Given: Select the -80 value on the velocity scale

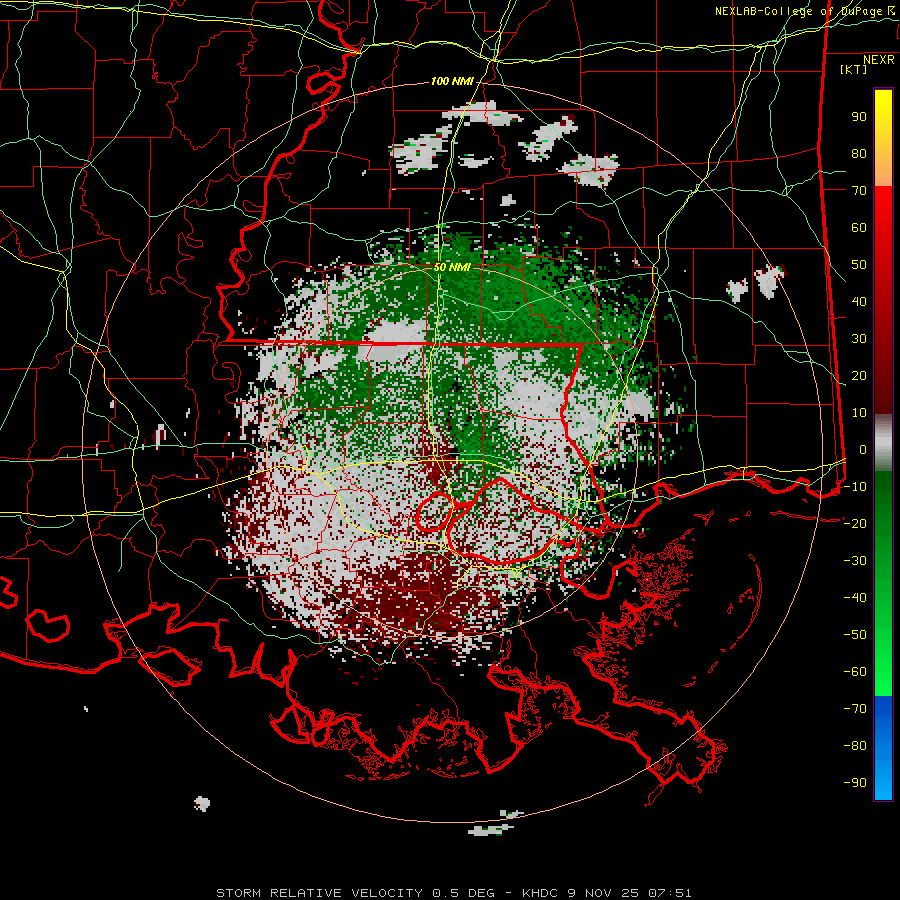Looking at the screenshot, I should coord(855,746).
